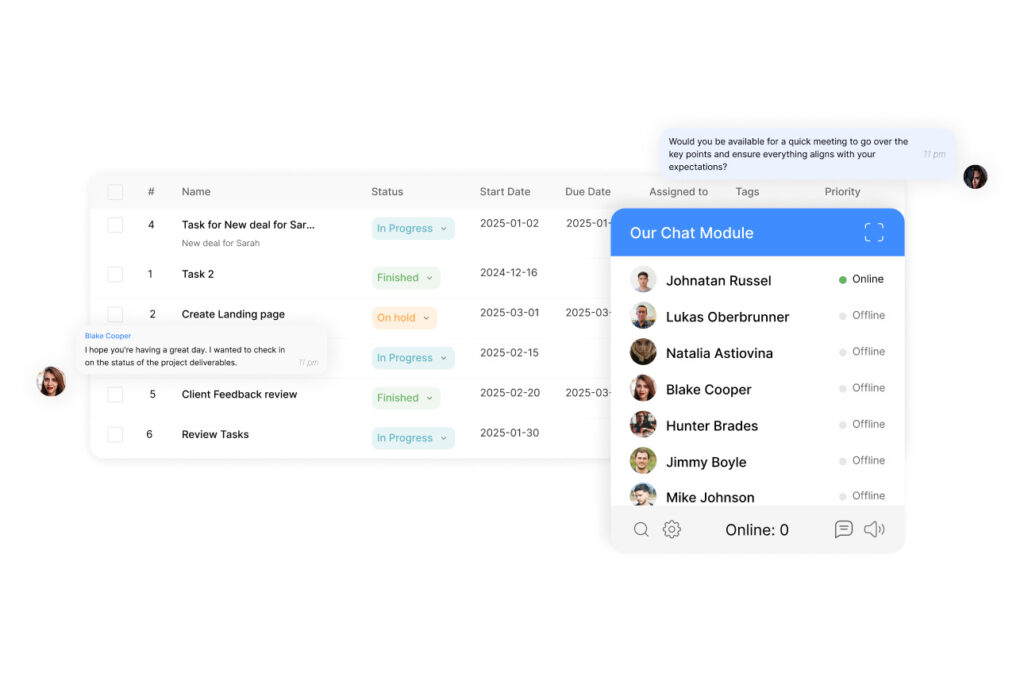Expand chat module to fullscreen
1024x681 pixels.
coord(873,233)
